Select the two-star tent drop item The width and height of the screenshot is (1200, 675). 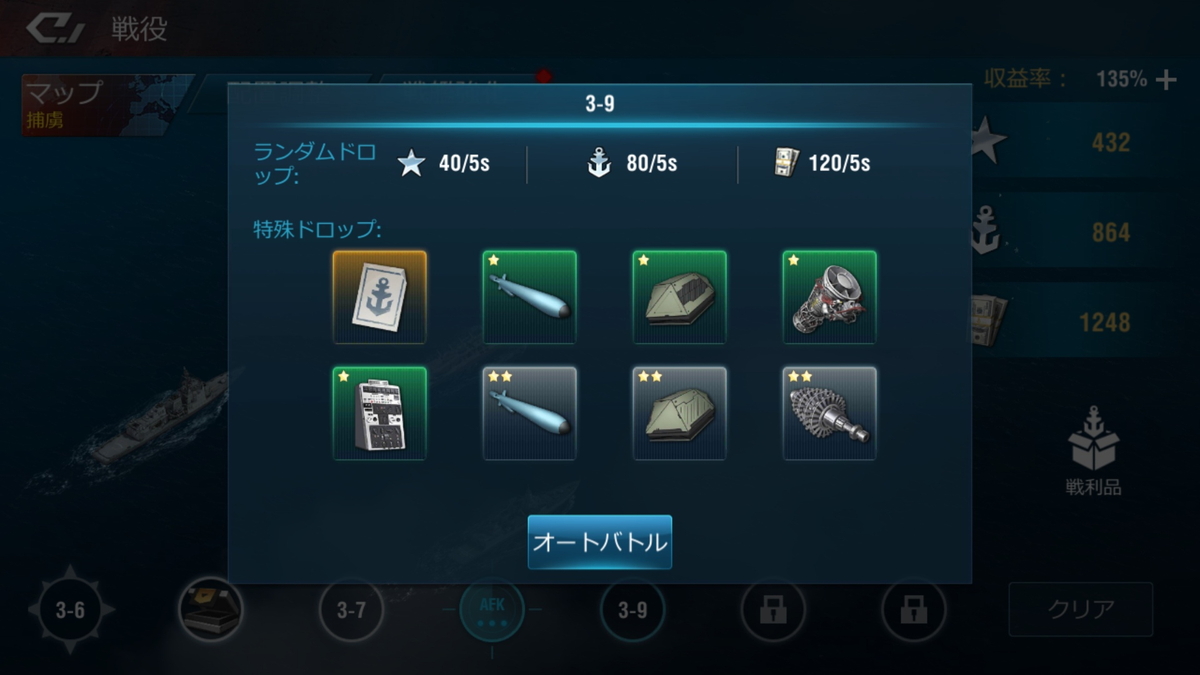[x=680, y=413]
